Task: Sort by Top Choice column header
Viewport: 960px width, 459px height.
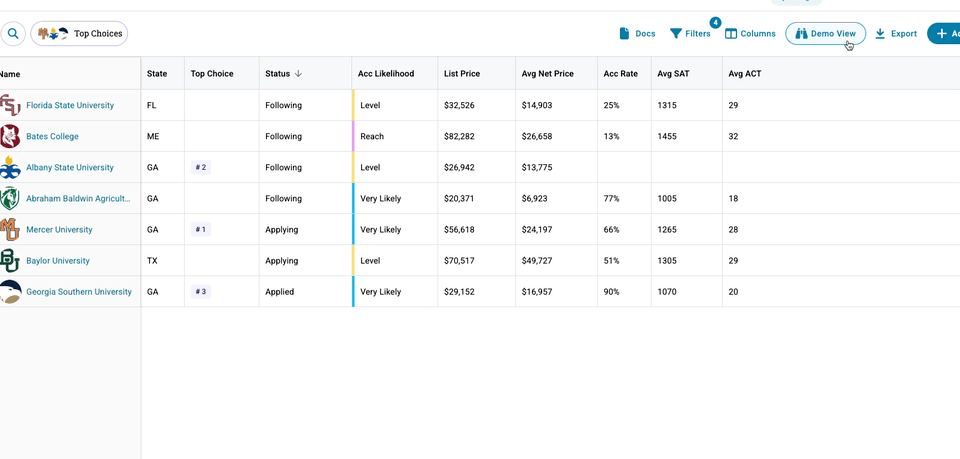Action: [212, 73]
